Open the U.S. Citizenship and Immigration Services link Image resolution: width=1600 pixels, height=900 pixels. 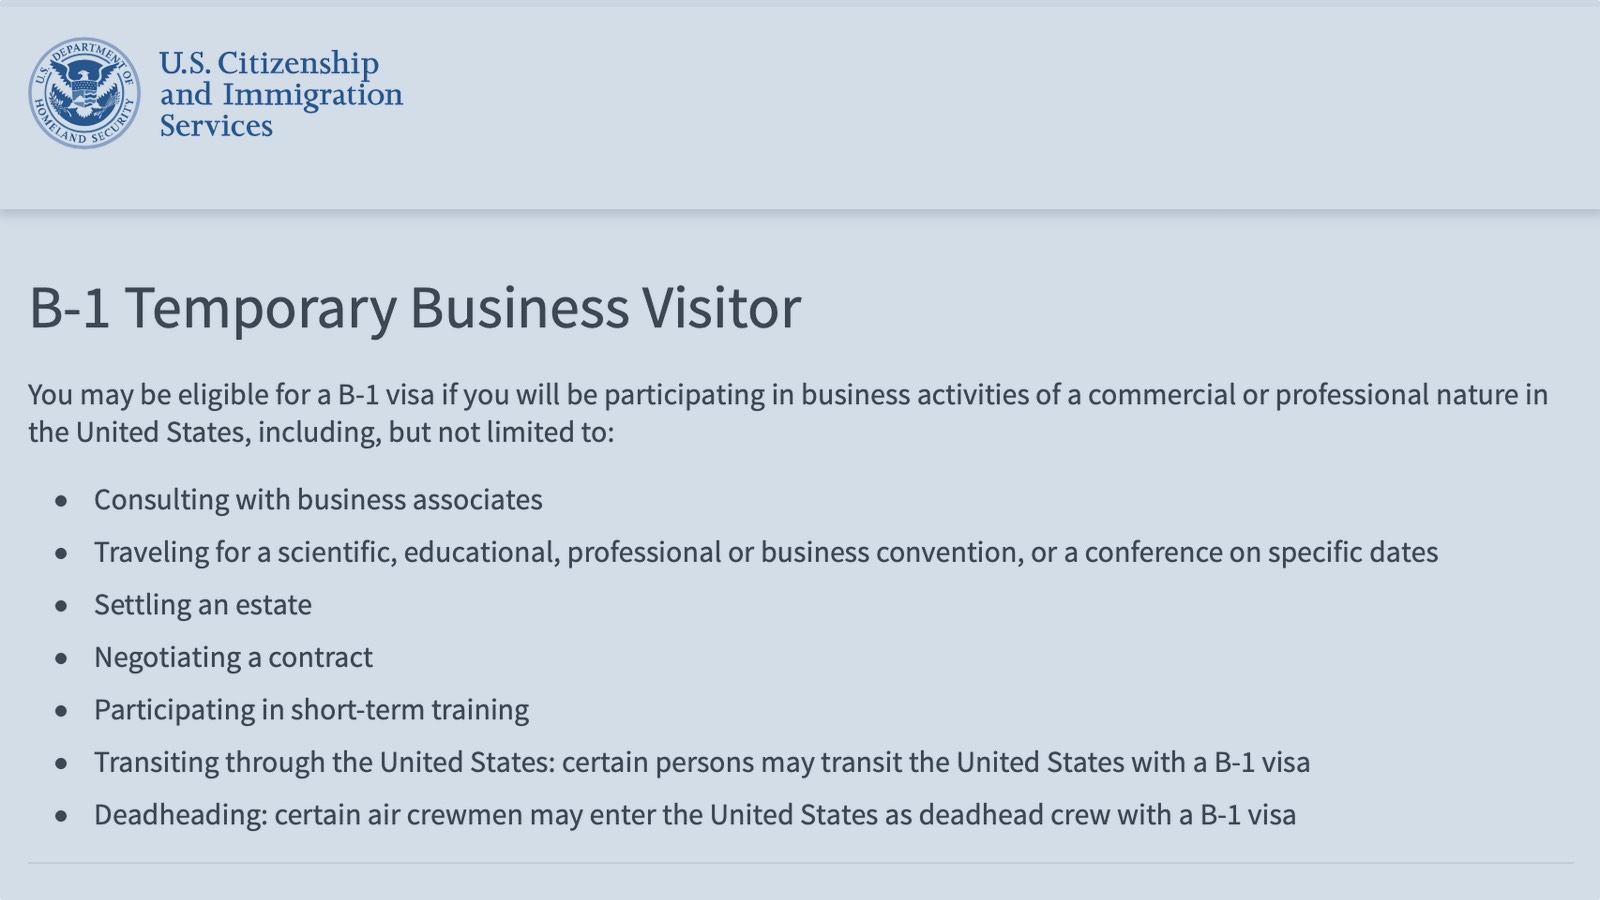pos(281,94)
